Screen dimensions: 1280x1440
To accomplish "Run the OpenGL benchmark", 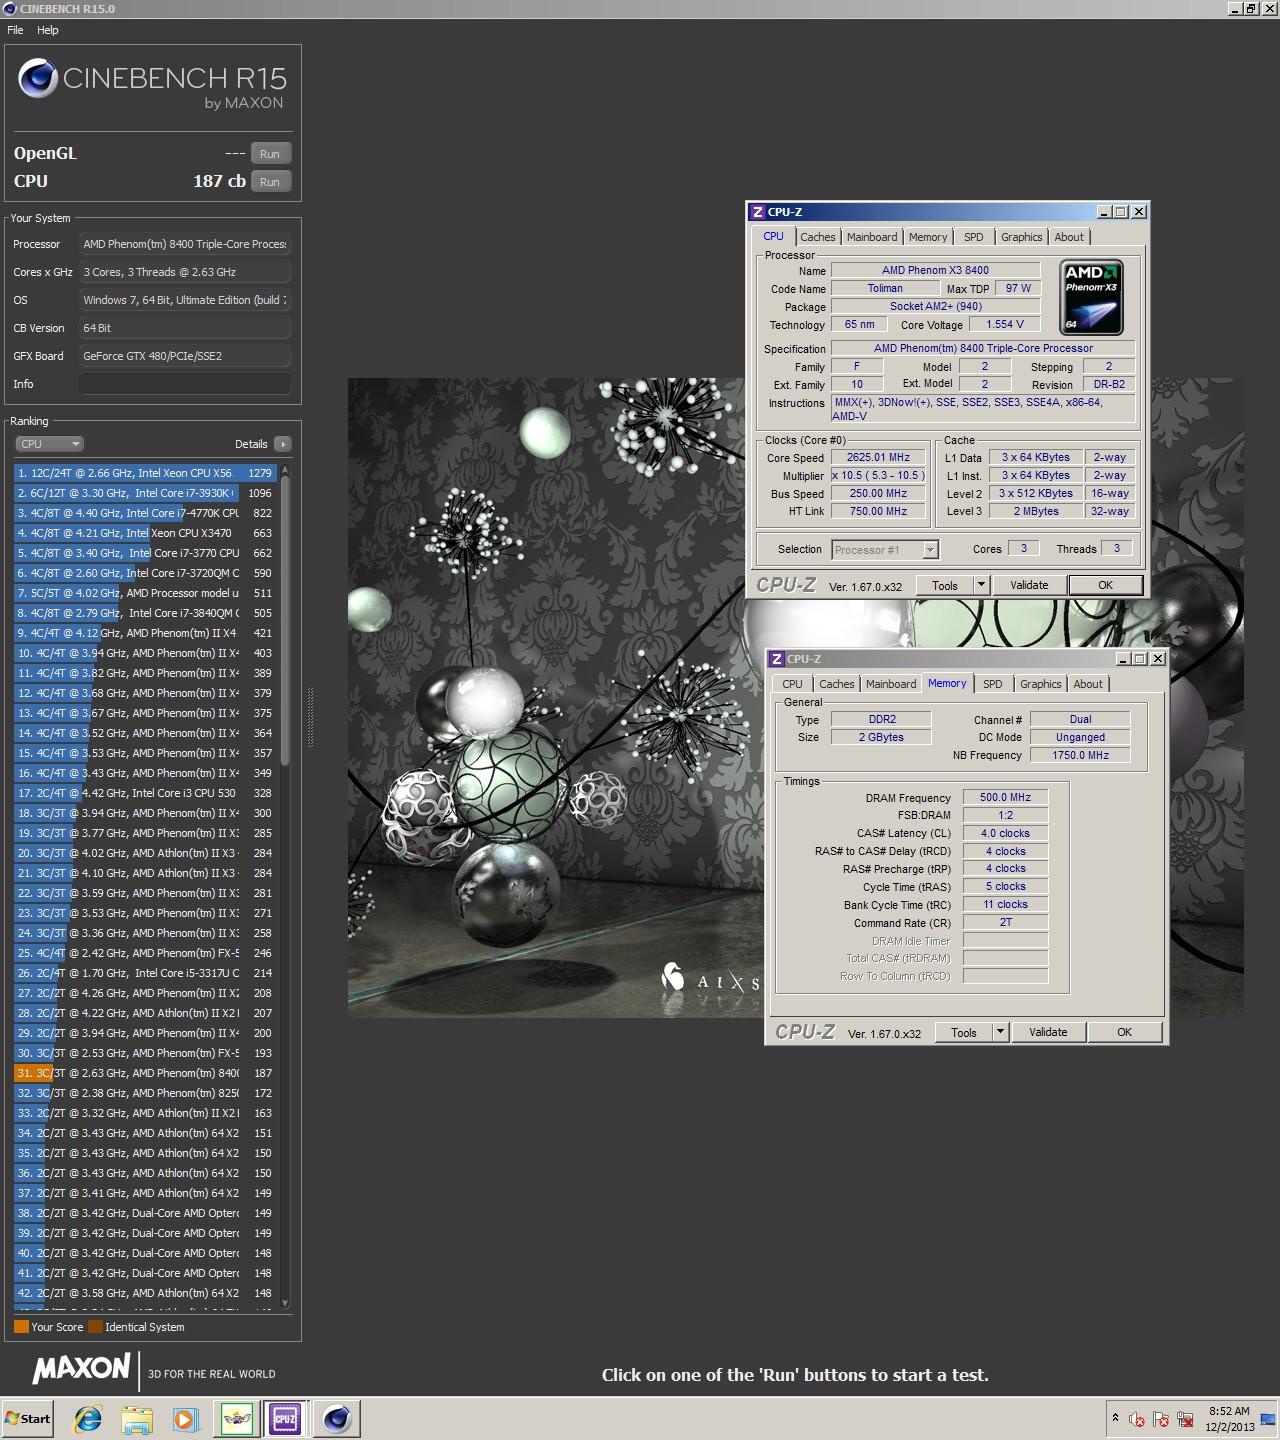I will 270,154.
